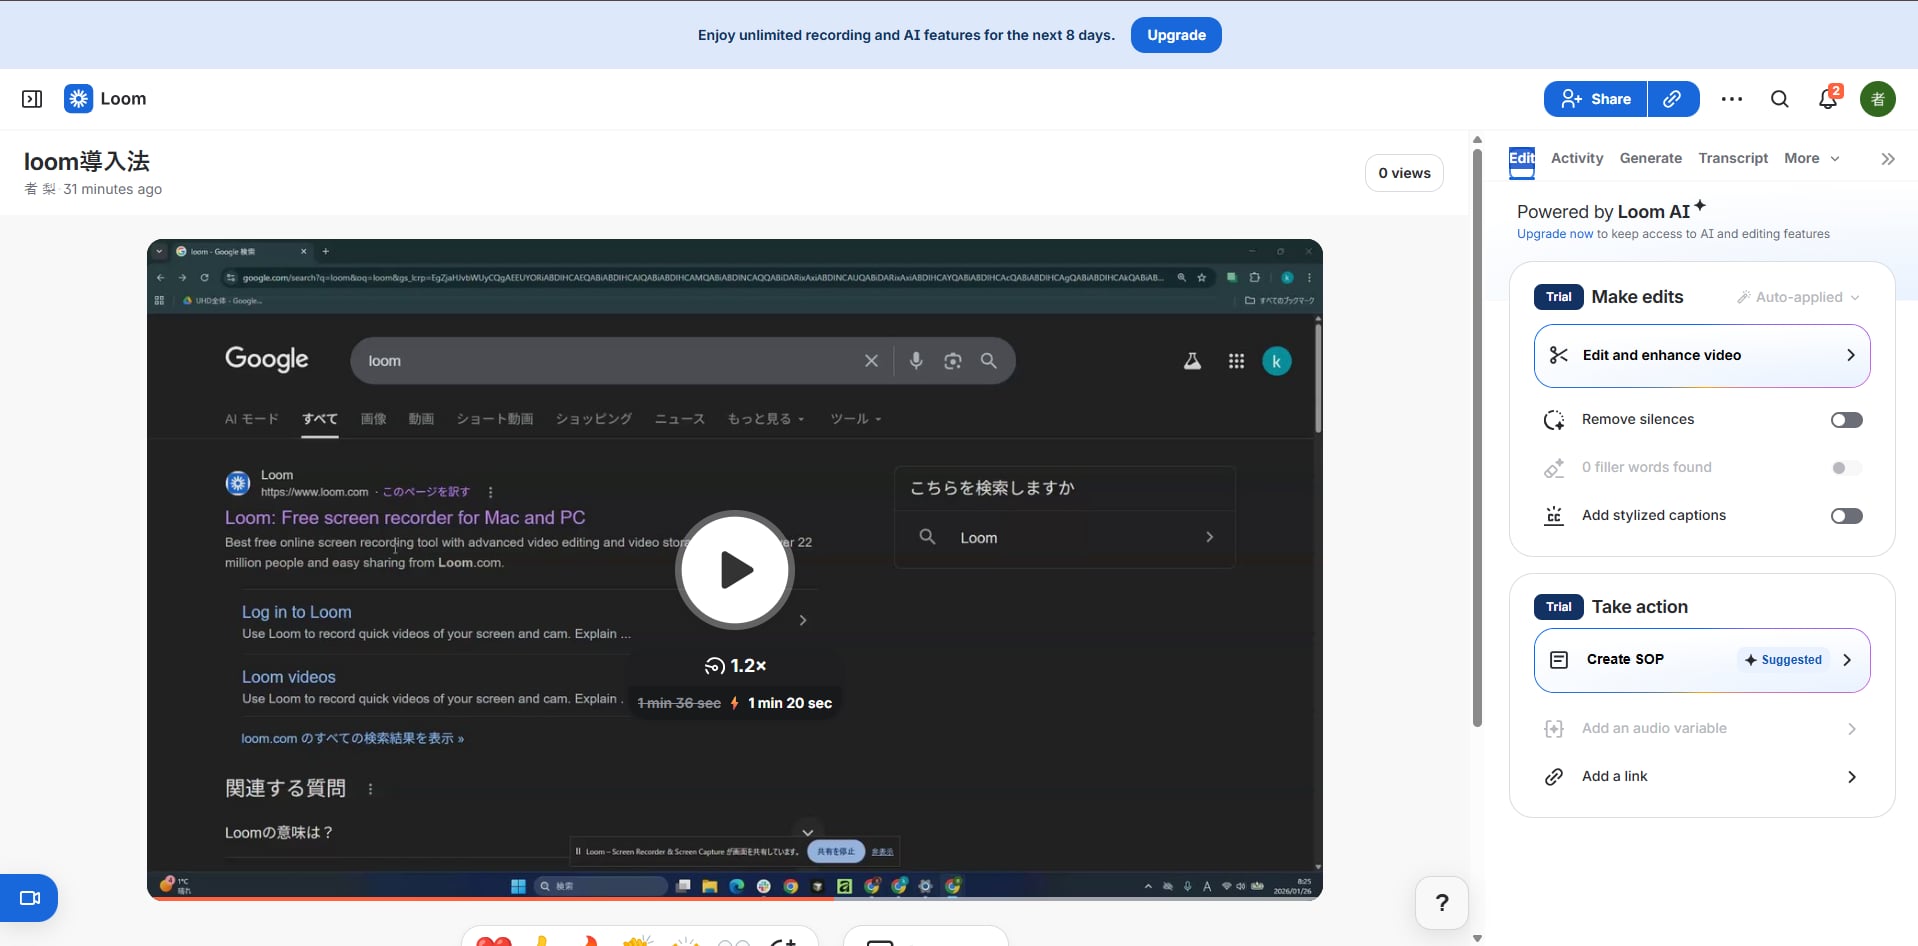
Task: Collapse the right side panel
Action: click(1888, 159)
